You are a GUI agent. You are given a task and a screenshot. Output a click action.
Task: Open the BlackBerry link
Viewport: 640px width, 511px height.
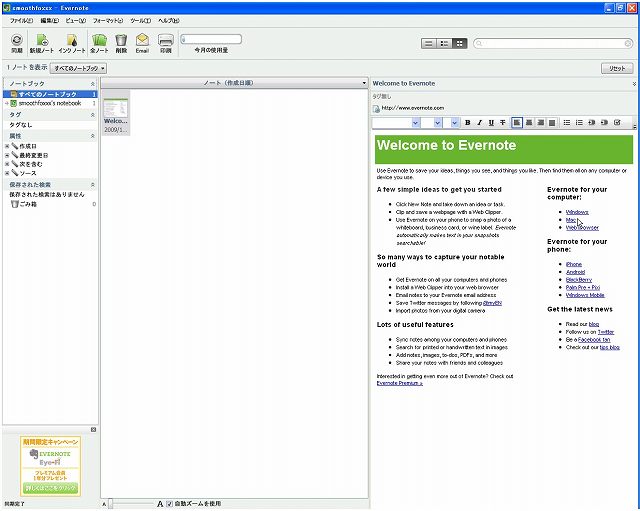coord(579,280)
